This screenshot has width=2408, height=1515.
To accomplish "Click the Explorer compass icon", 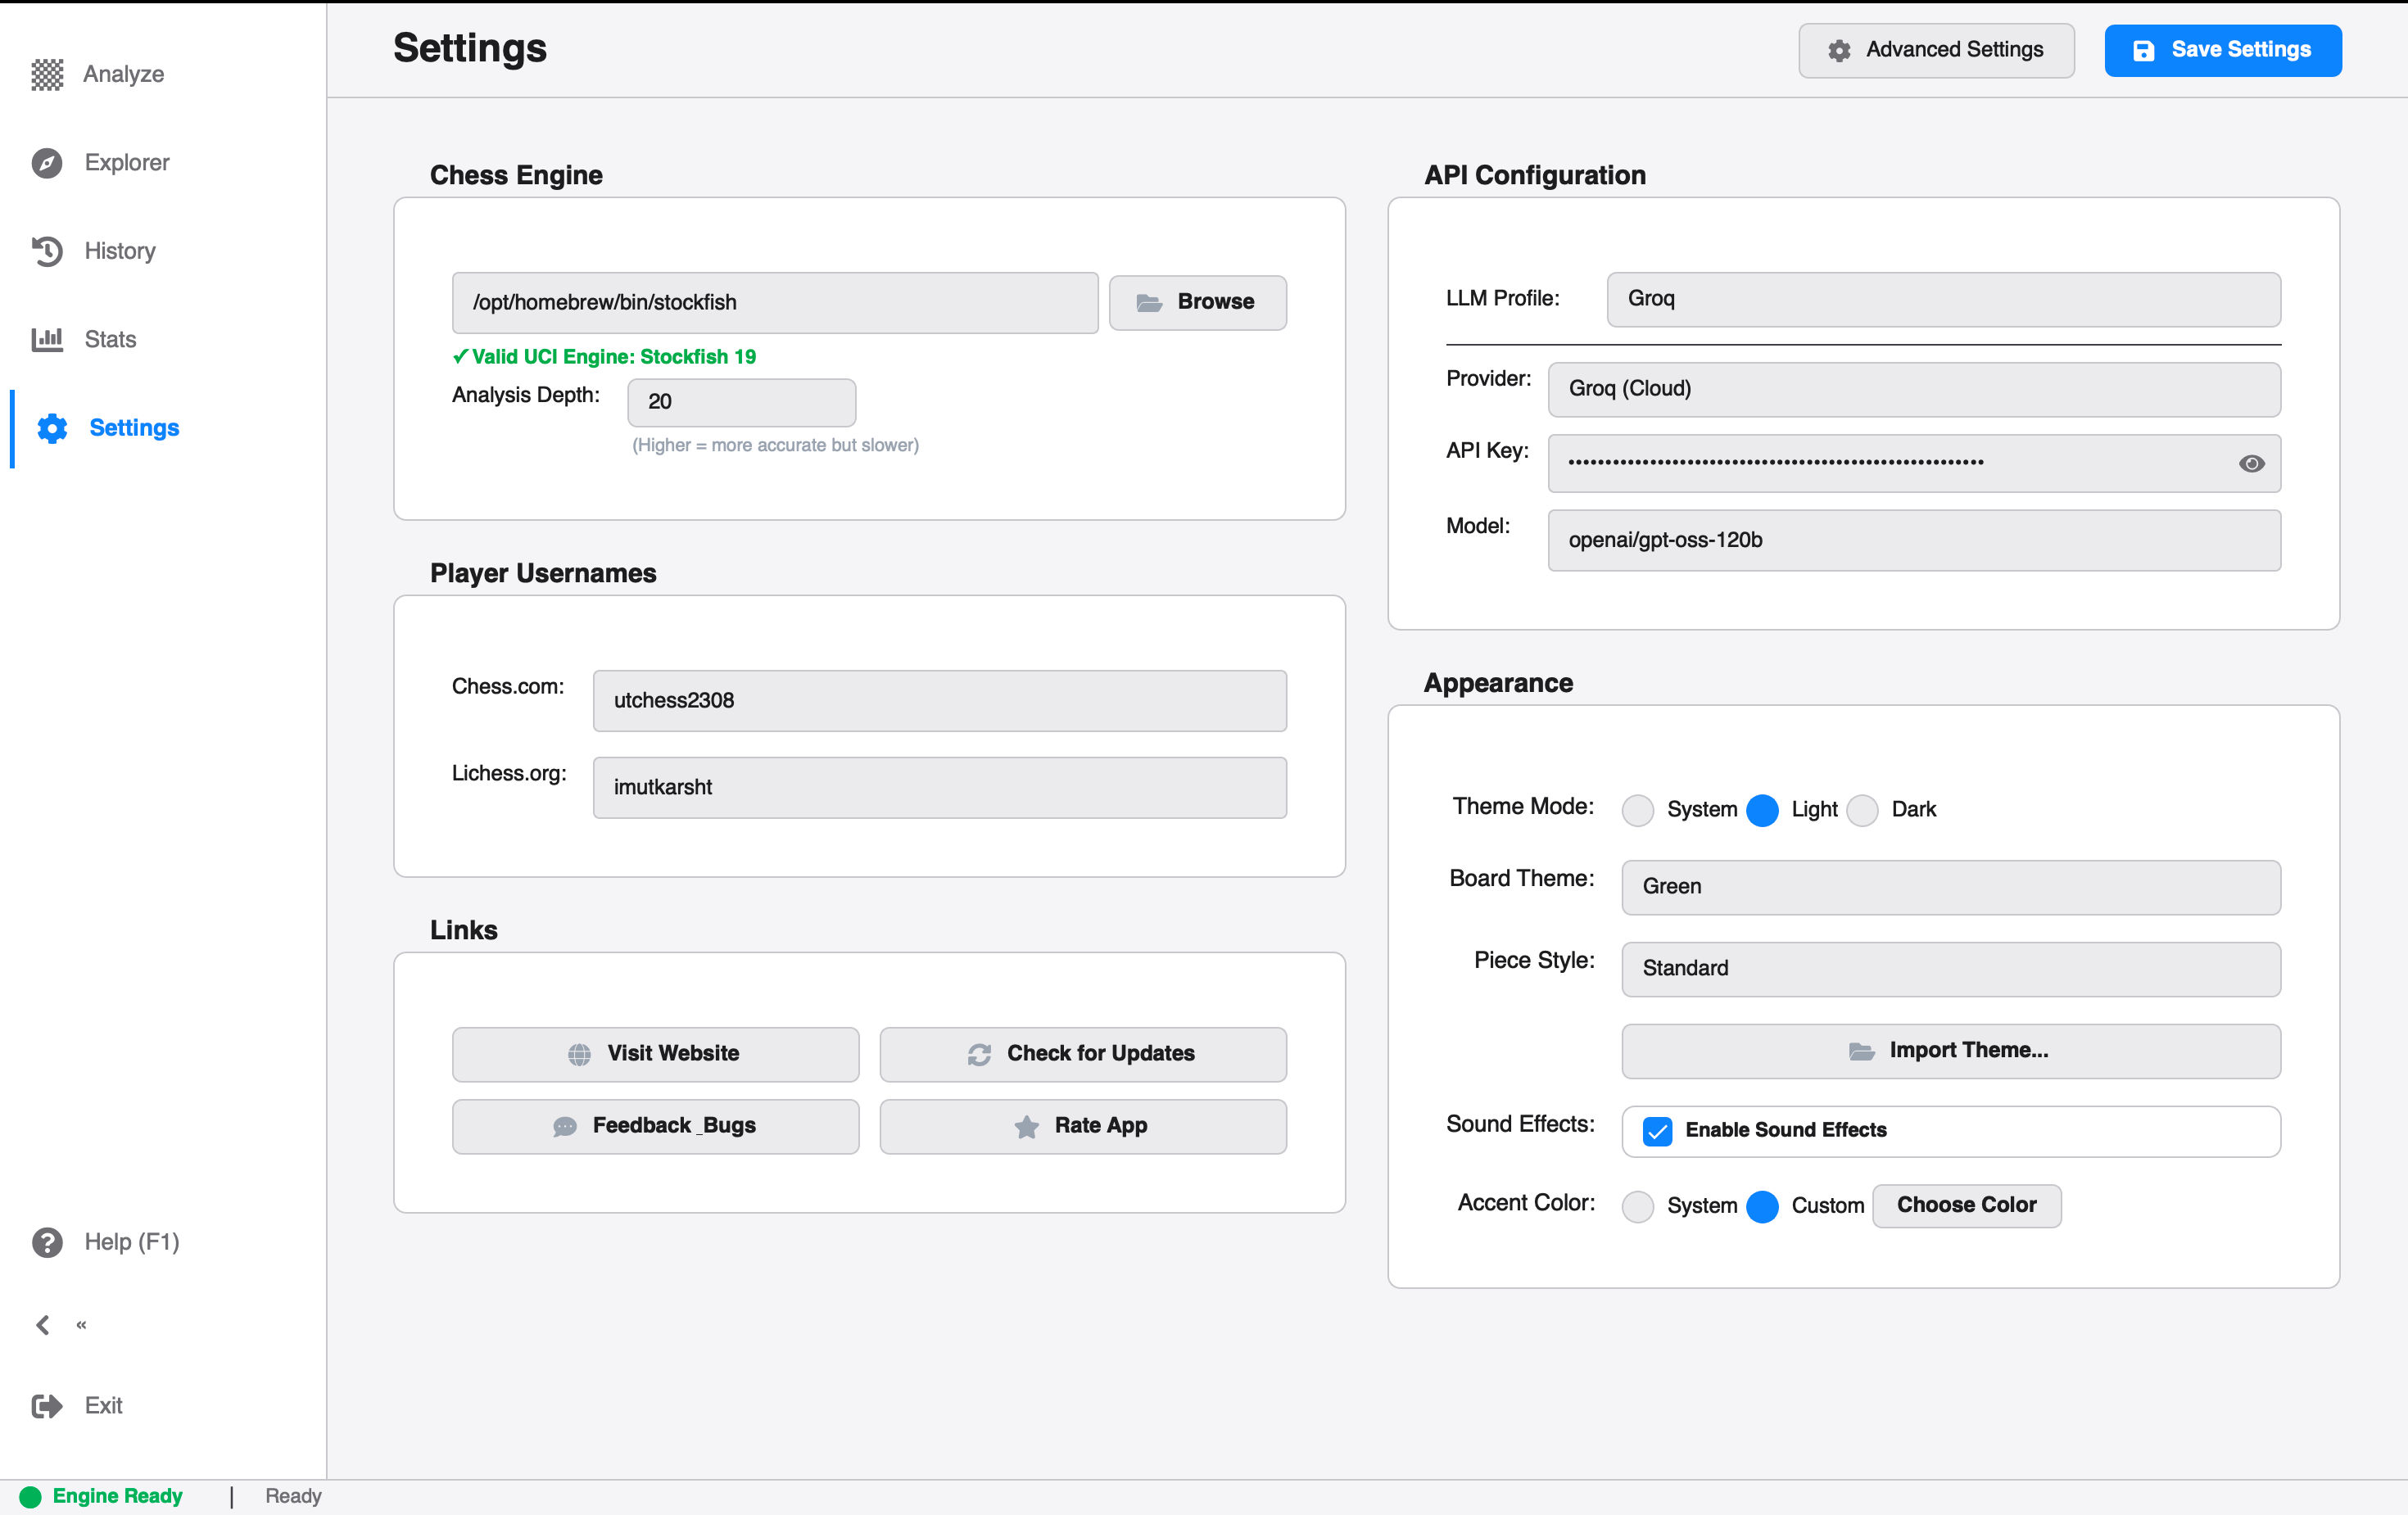I will coord(47,162).
